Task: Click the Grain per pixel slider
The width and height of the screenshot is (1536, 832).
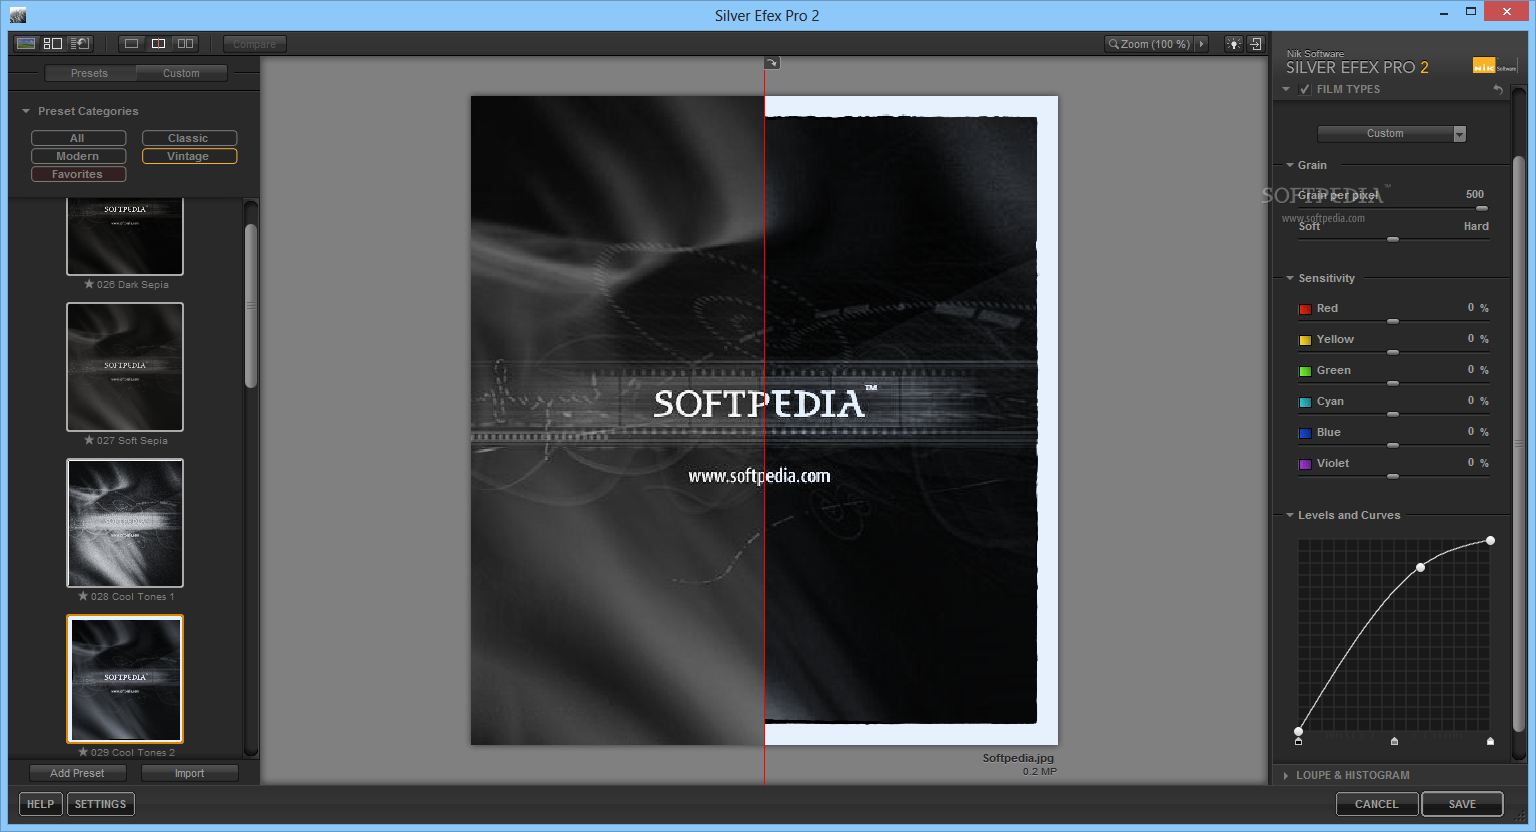Action: tap(1393, 208)
